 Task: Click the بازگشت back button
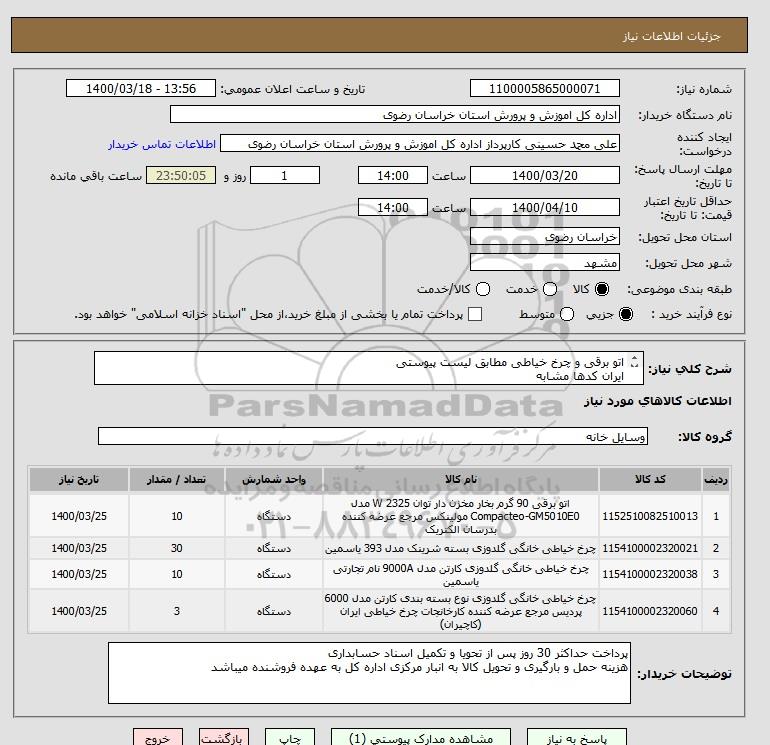click(224, 738)
